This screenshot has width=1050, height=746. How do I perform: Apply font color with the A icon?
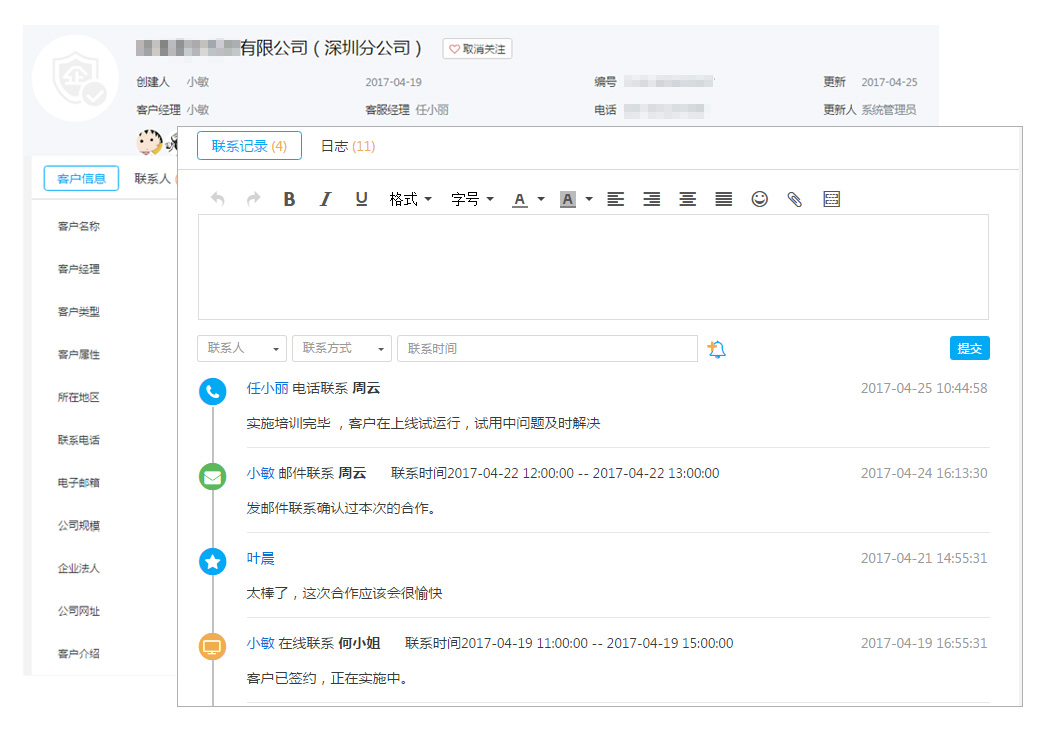520,200
